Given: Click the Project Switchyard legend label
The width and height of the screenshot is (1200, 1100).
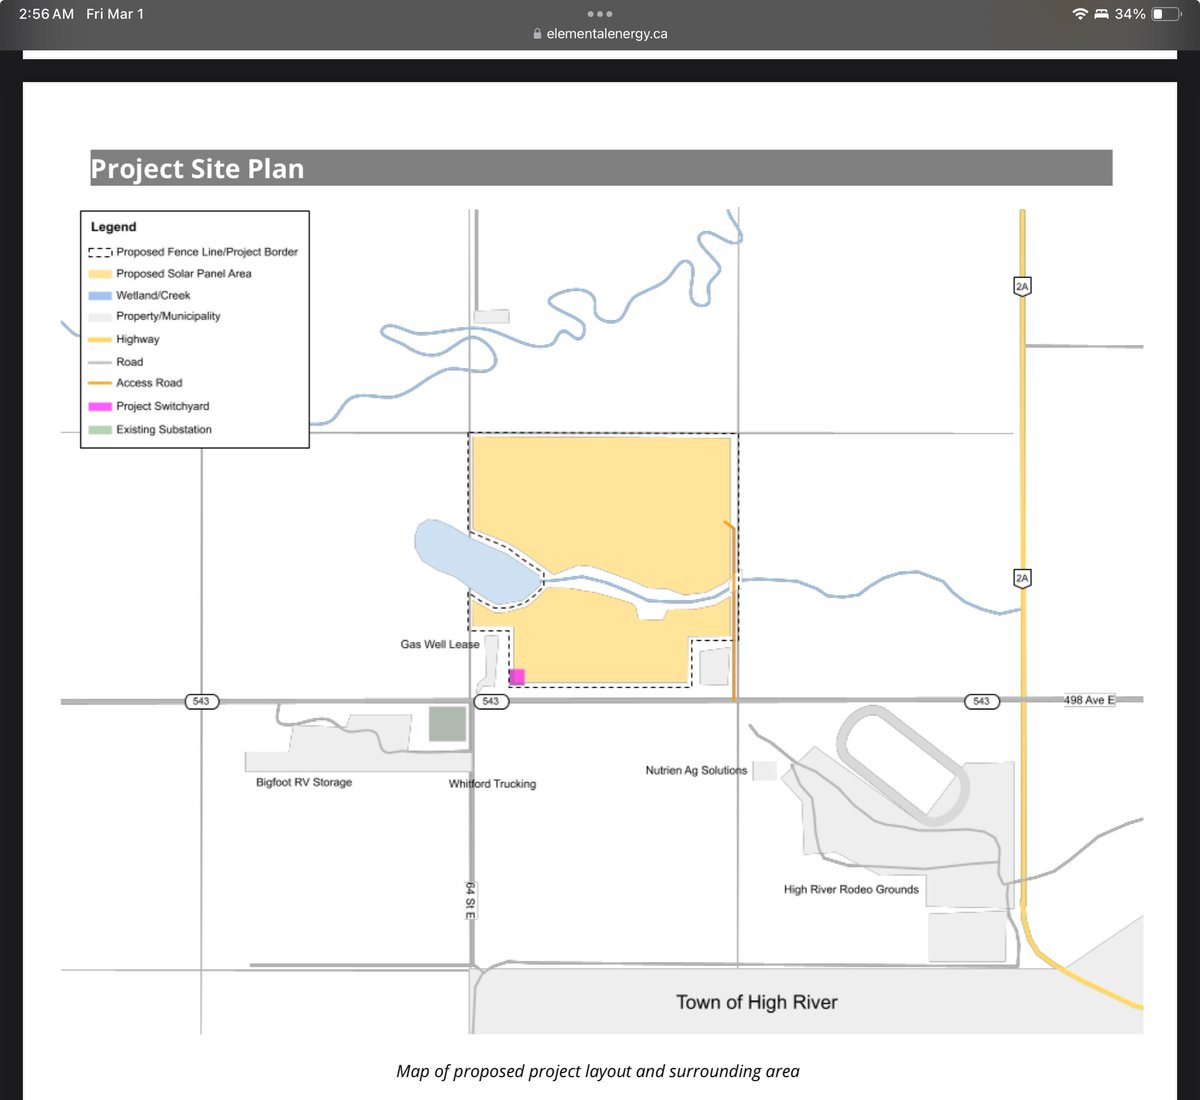Looking at the screenshot, I should click(163, 406).
